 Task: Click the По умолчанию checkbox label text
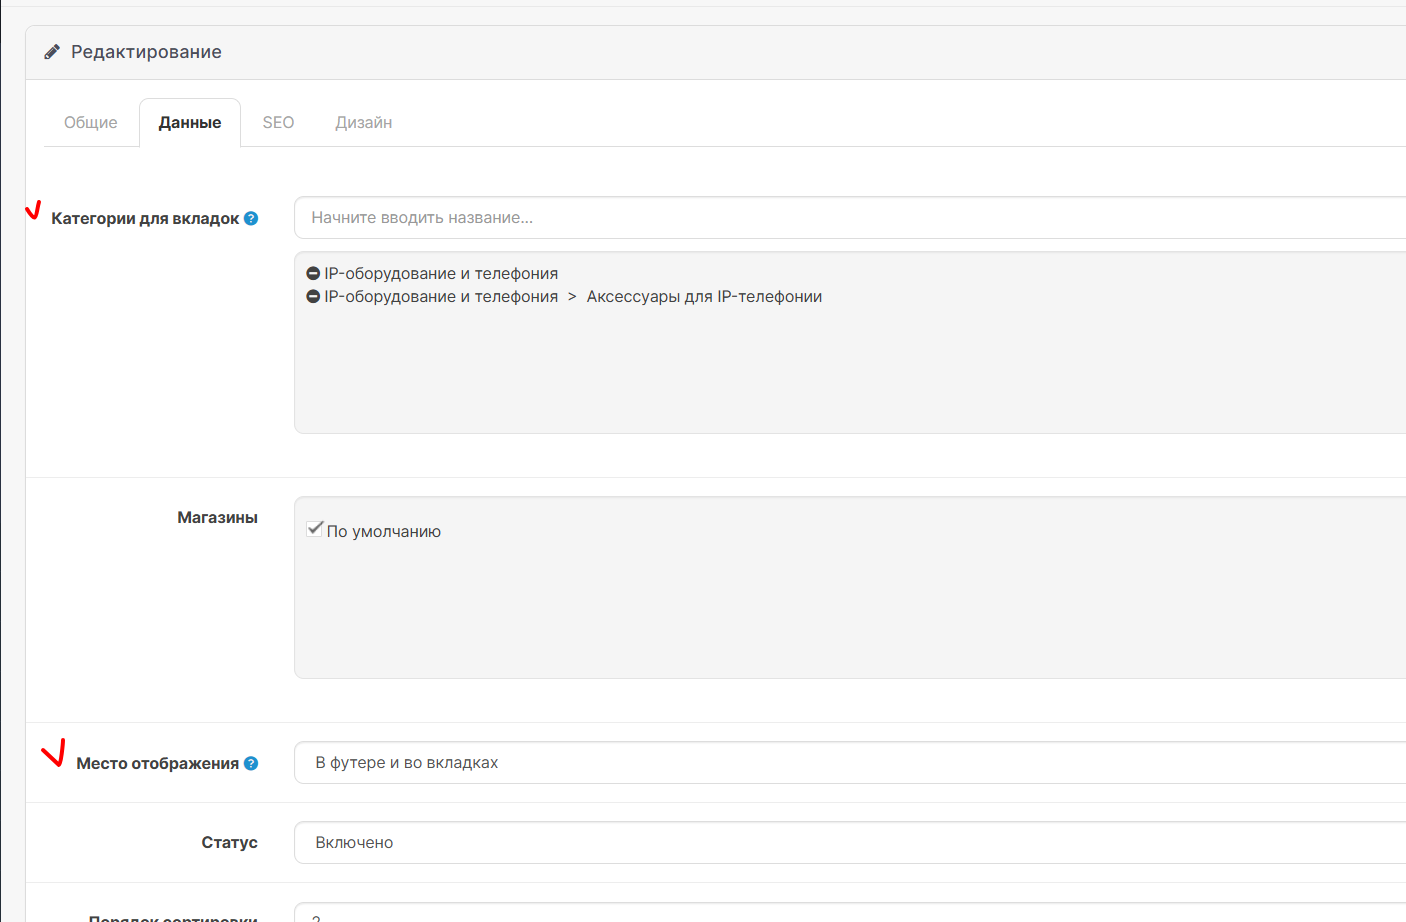click(383, 532)
